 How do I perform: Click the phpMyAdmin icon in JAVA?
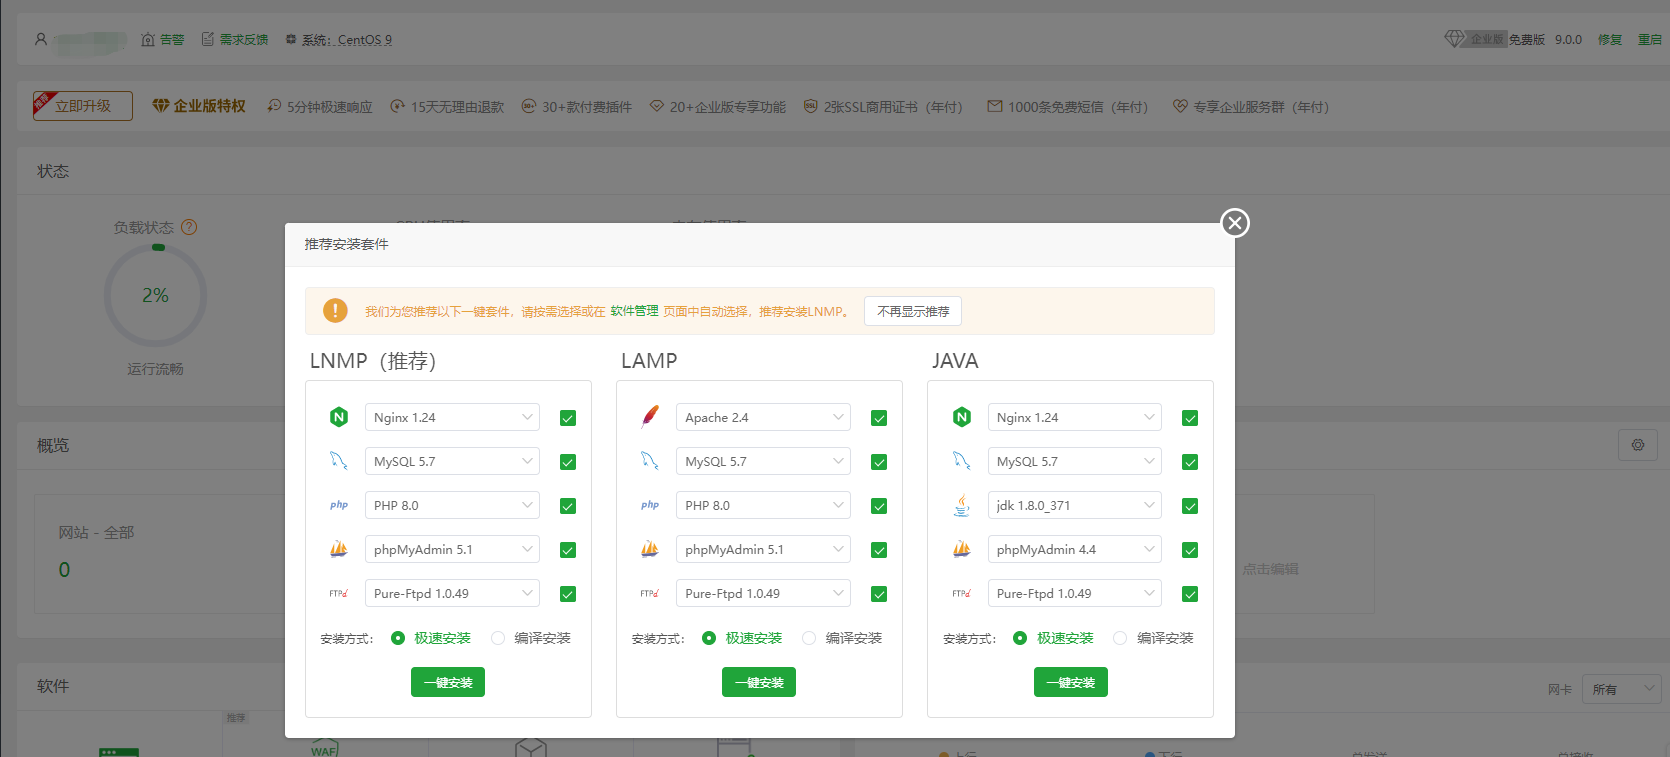[962, 549]
